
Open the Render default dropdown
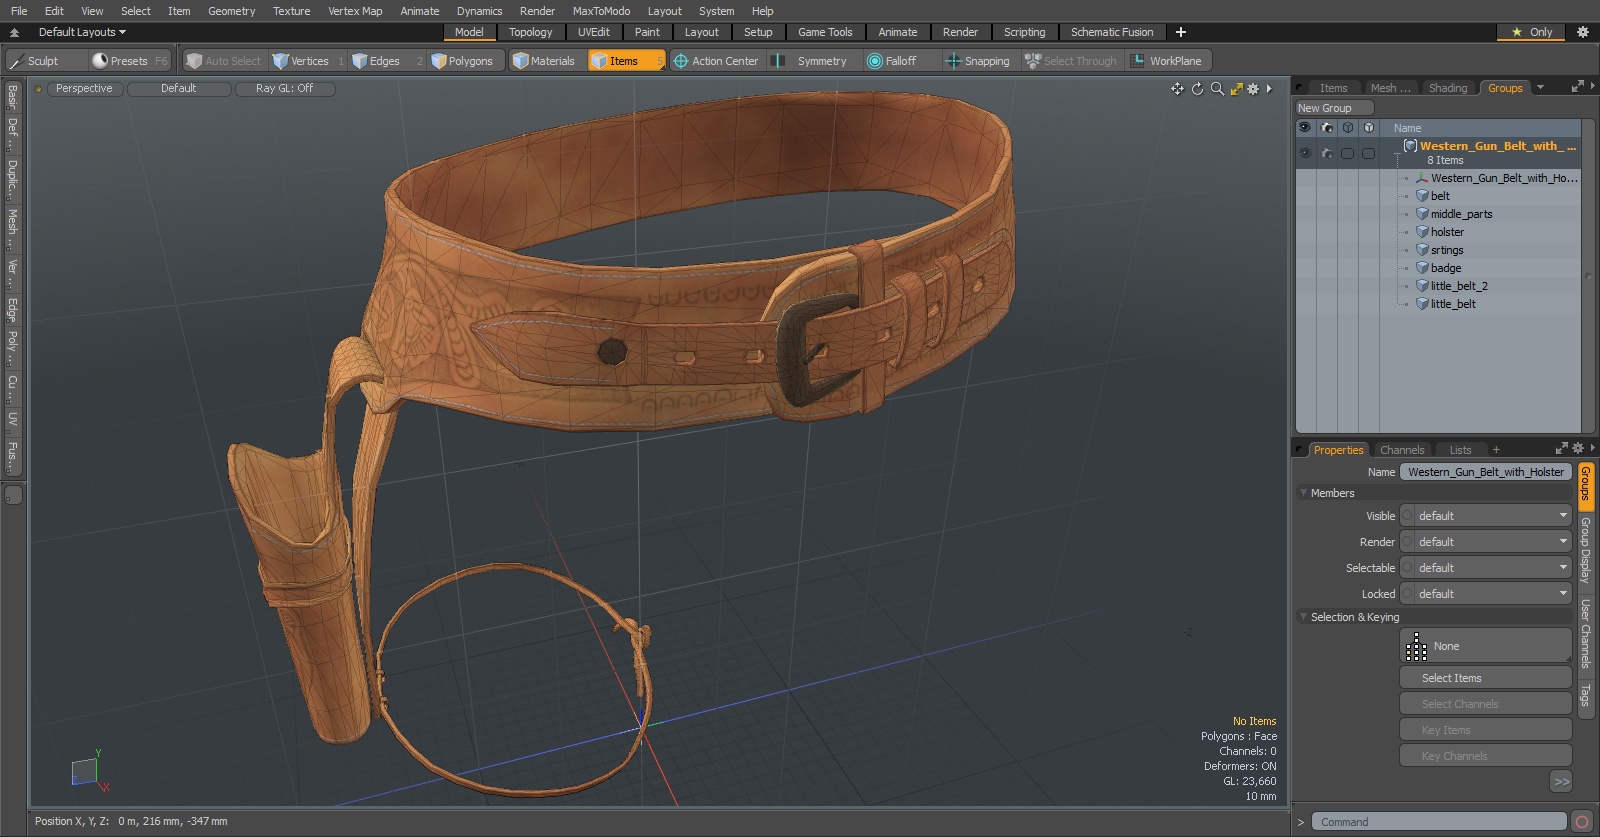point(1486,542)
